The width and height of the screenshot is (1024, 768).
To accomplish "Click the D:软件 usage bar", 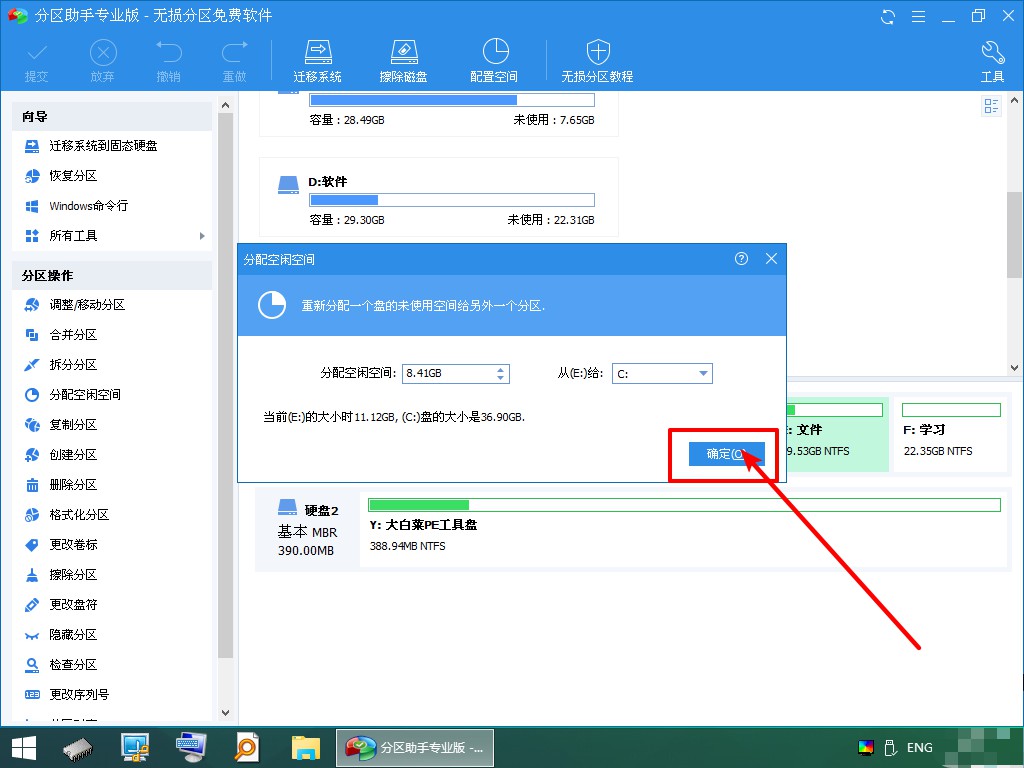I will (x=452, y=200).
